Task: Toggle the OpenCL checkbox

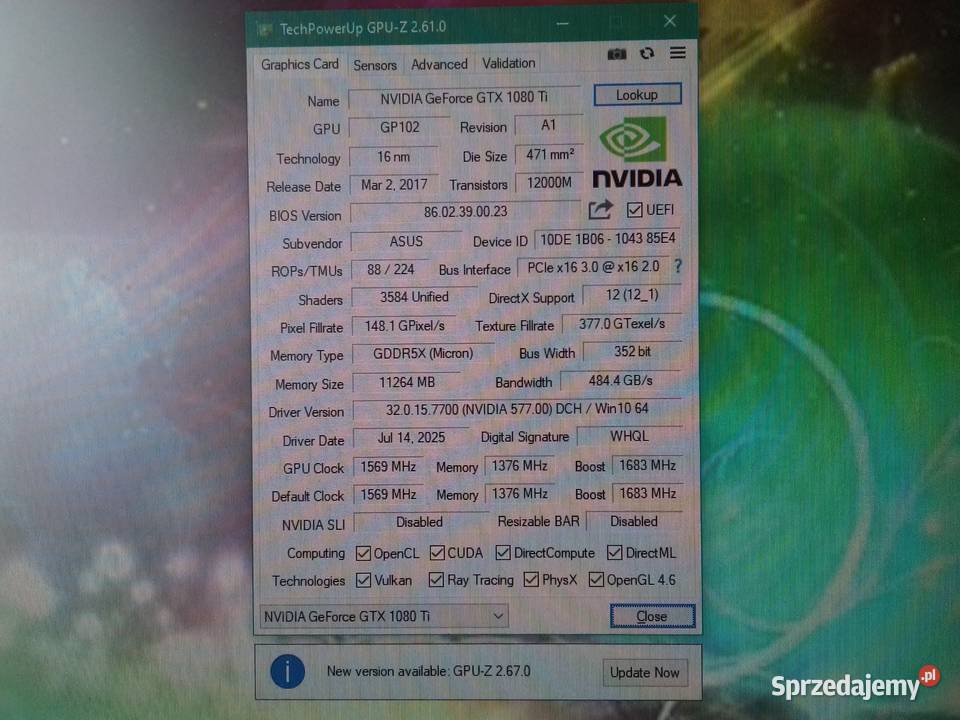Action: pos(363,553)
